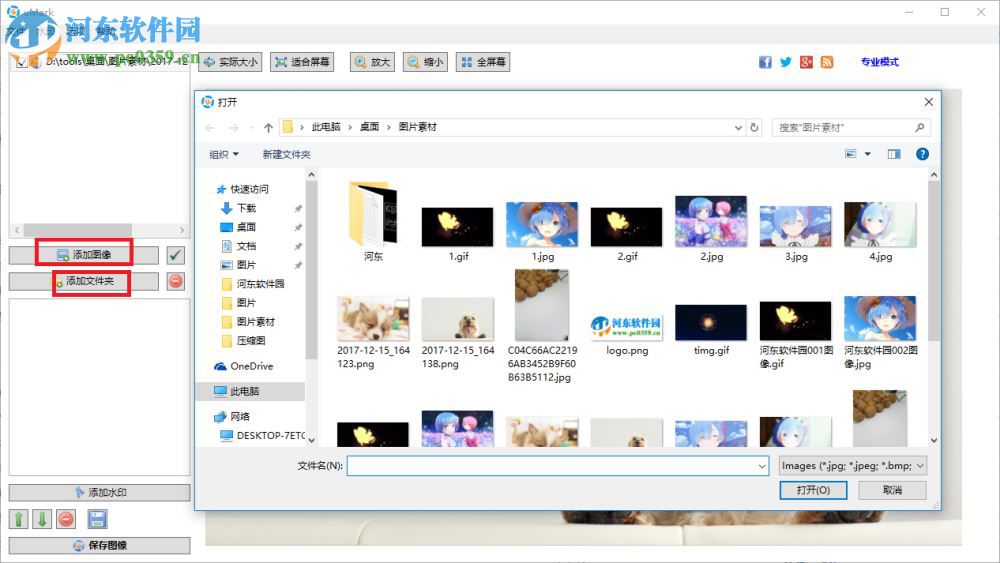Click the green checkmark button beside 添加图像
This screenshot has height=563, width=1000.
[x=175, y=255]
